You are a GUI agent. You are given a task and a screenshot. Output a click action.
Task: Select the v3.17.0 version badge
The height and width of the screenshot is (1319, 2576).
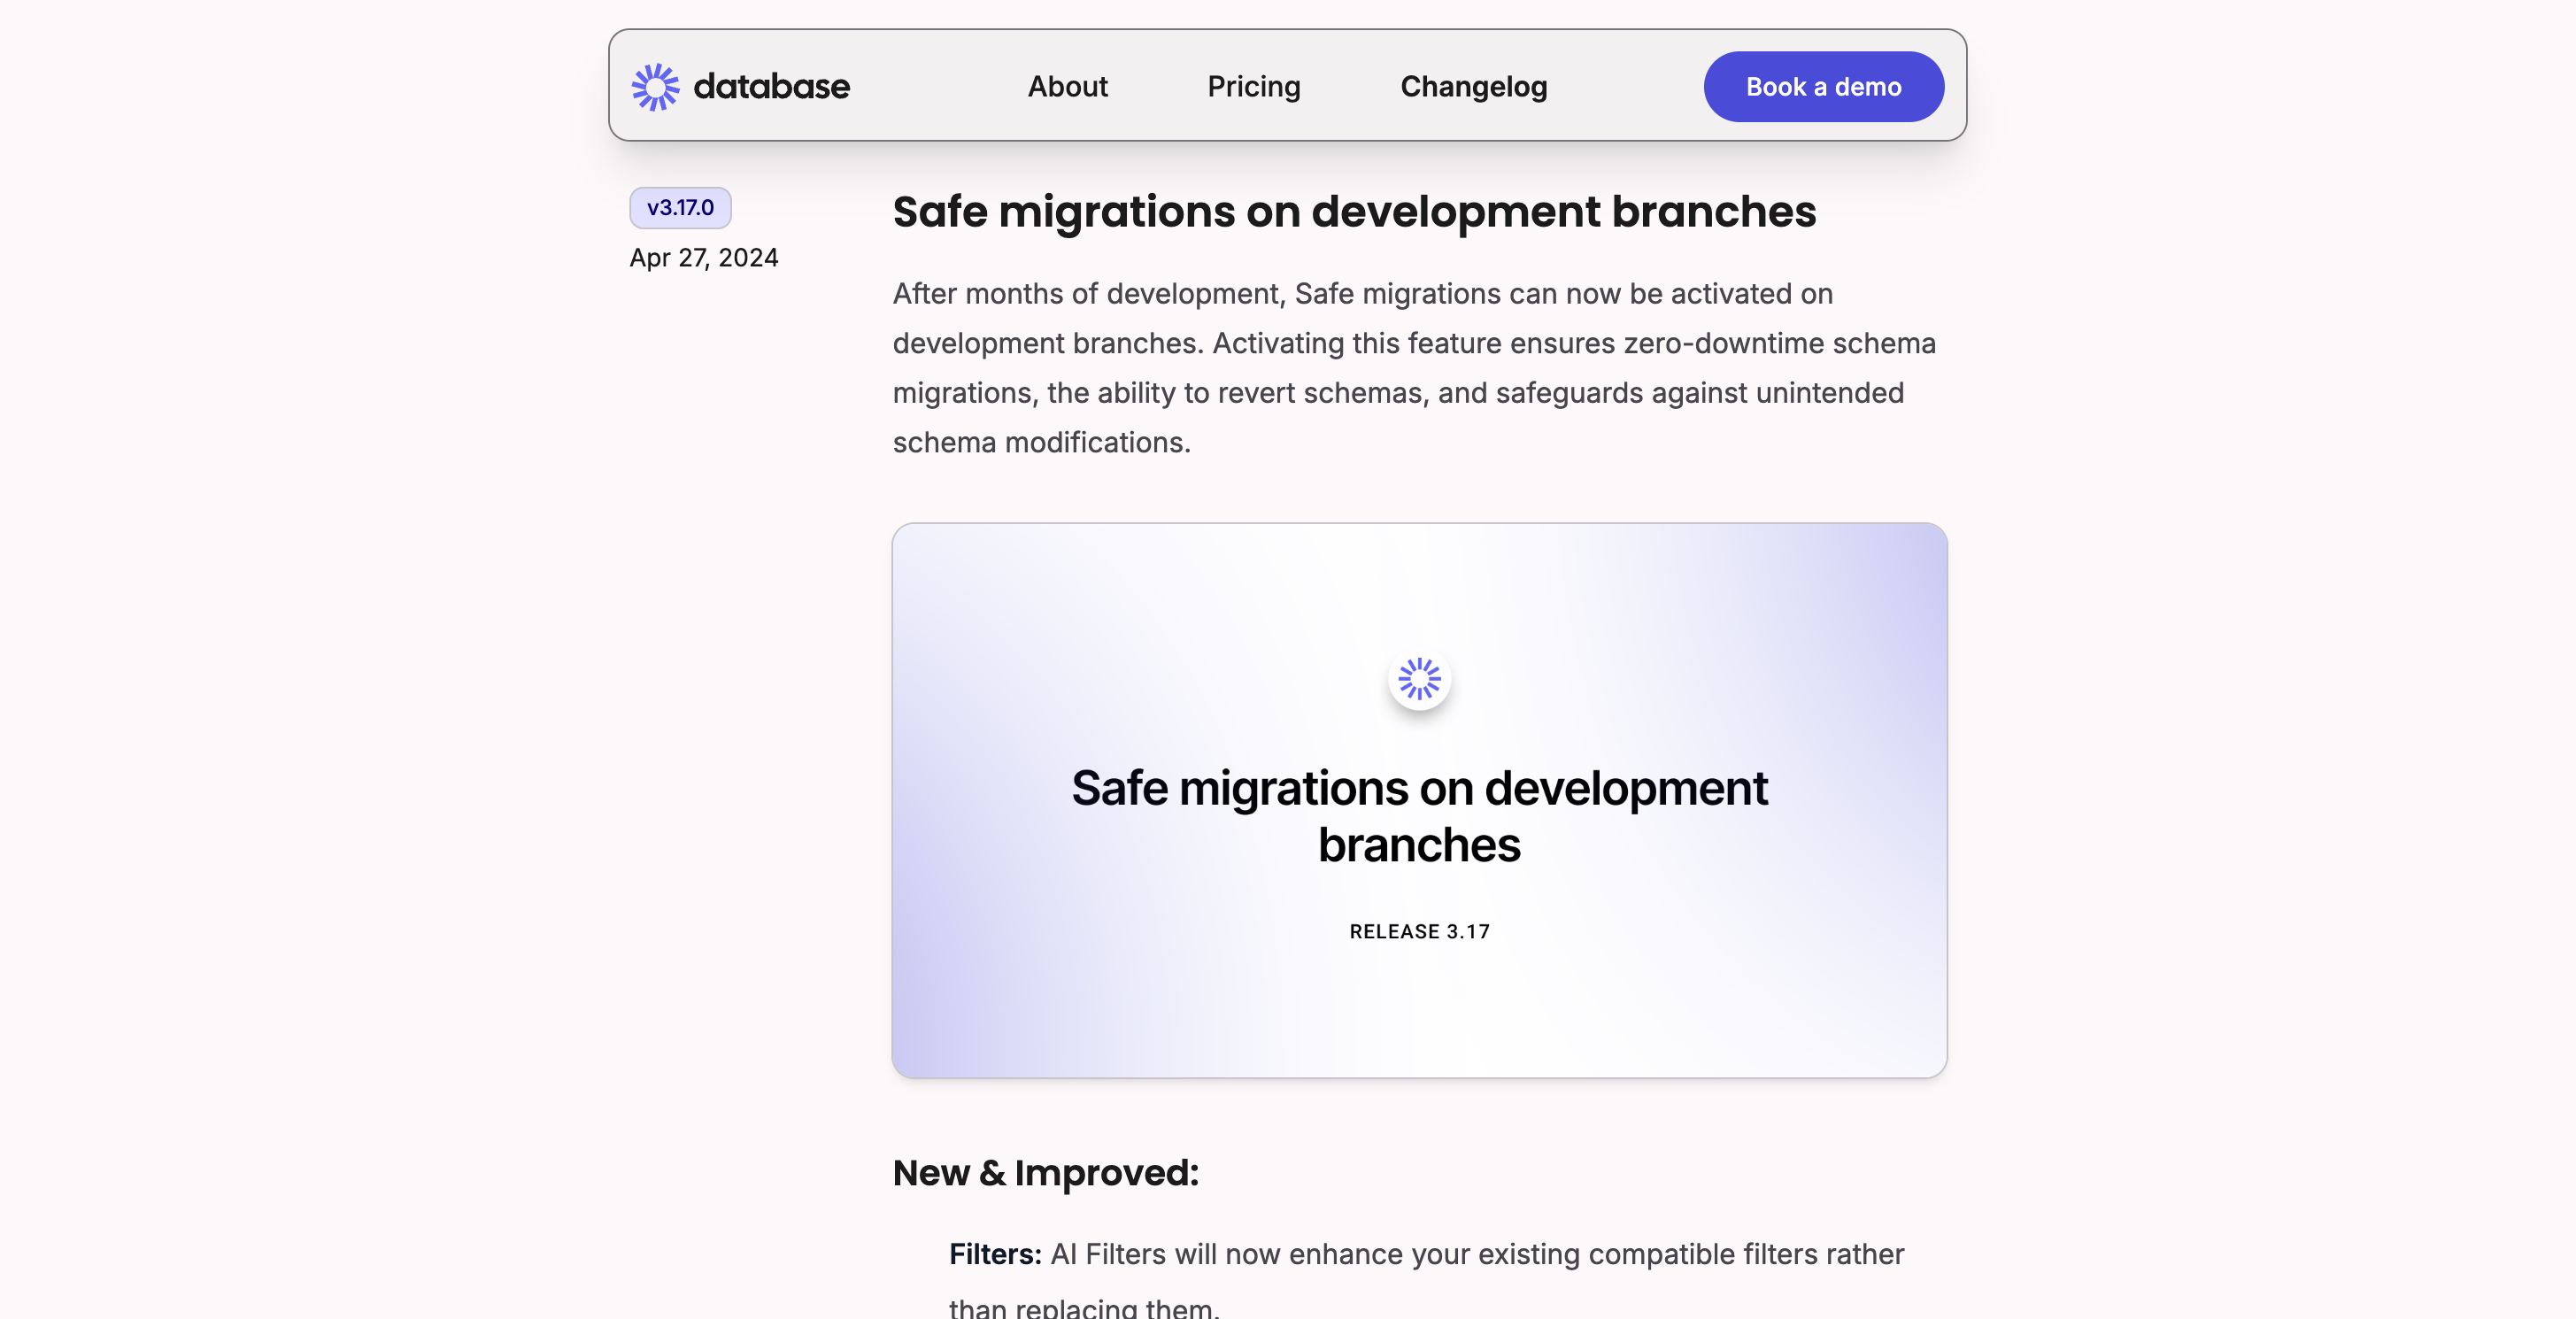680,208
